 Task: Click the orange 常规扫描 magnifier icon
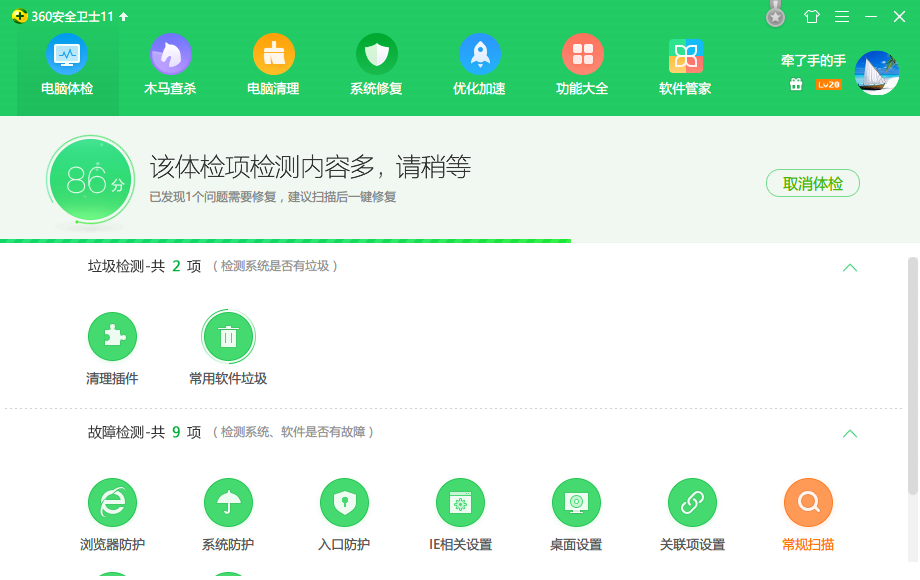(808, 502)
